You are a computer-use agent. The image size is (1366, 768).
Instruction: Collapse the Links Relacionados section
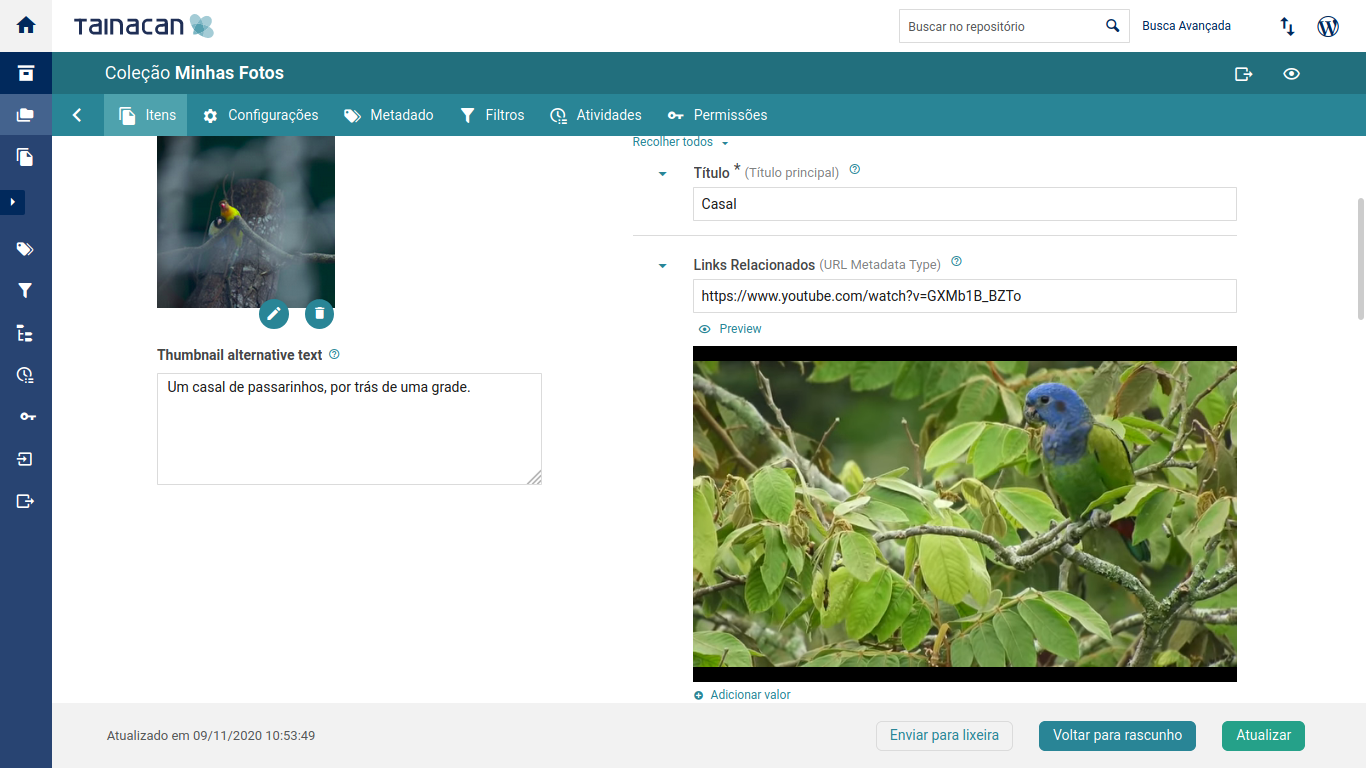(x=662, y=266)
